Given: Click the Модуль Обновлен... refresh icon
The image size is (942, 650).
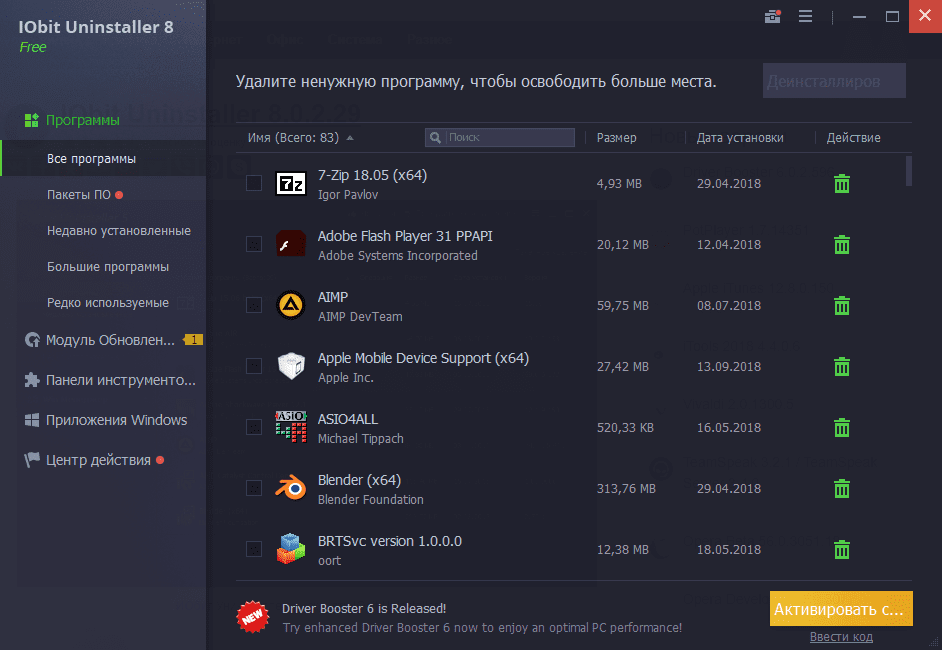Looking at the screenshot, I should 32,340.
